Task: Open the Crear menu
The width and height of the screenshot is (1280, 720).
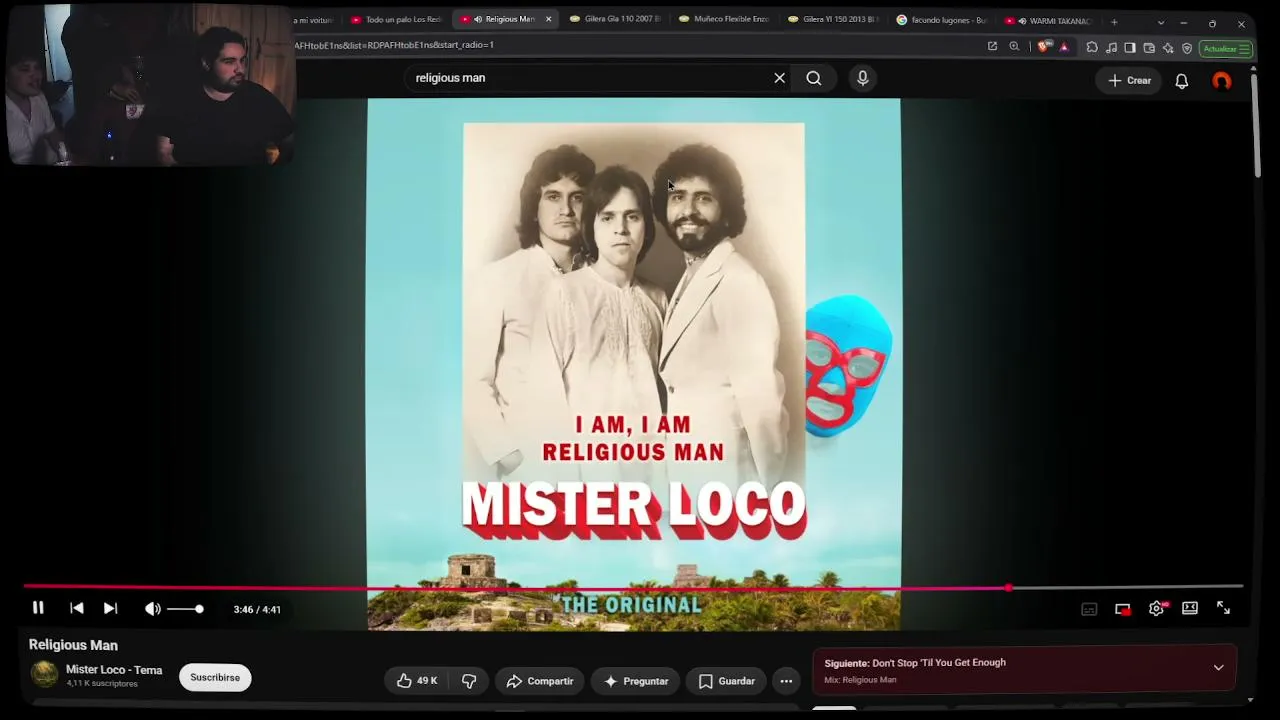Action: (1130, 81)
